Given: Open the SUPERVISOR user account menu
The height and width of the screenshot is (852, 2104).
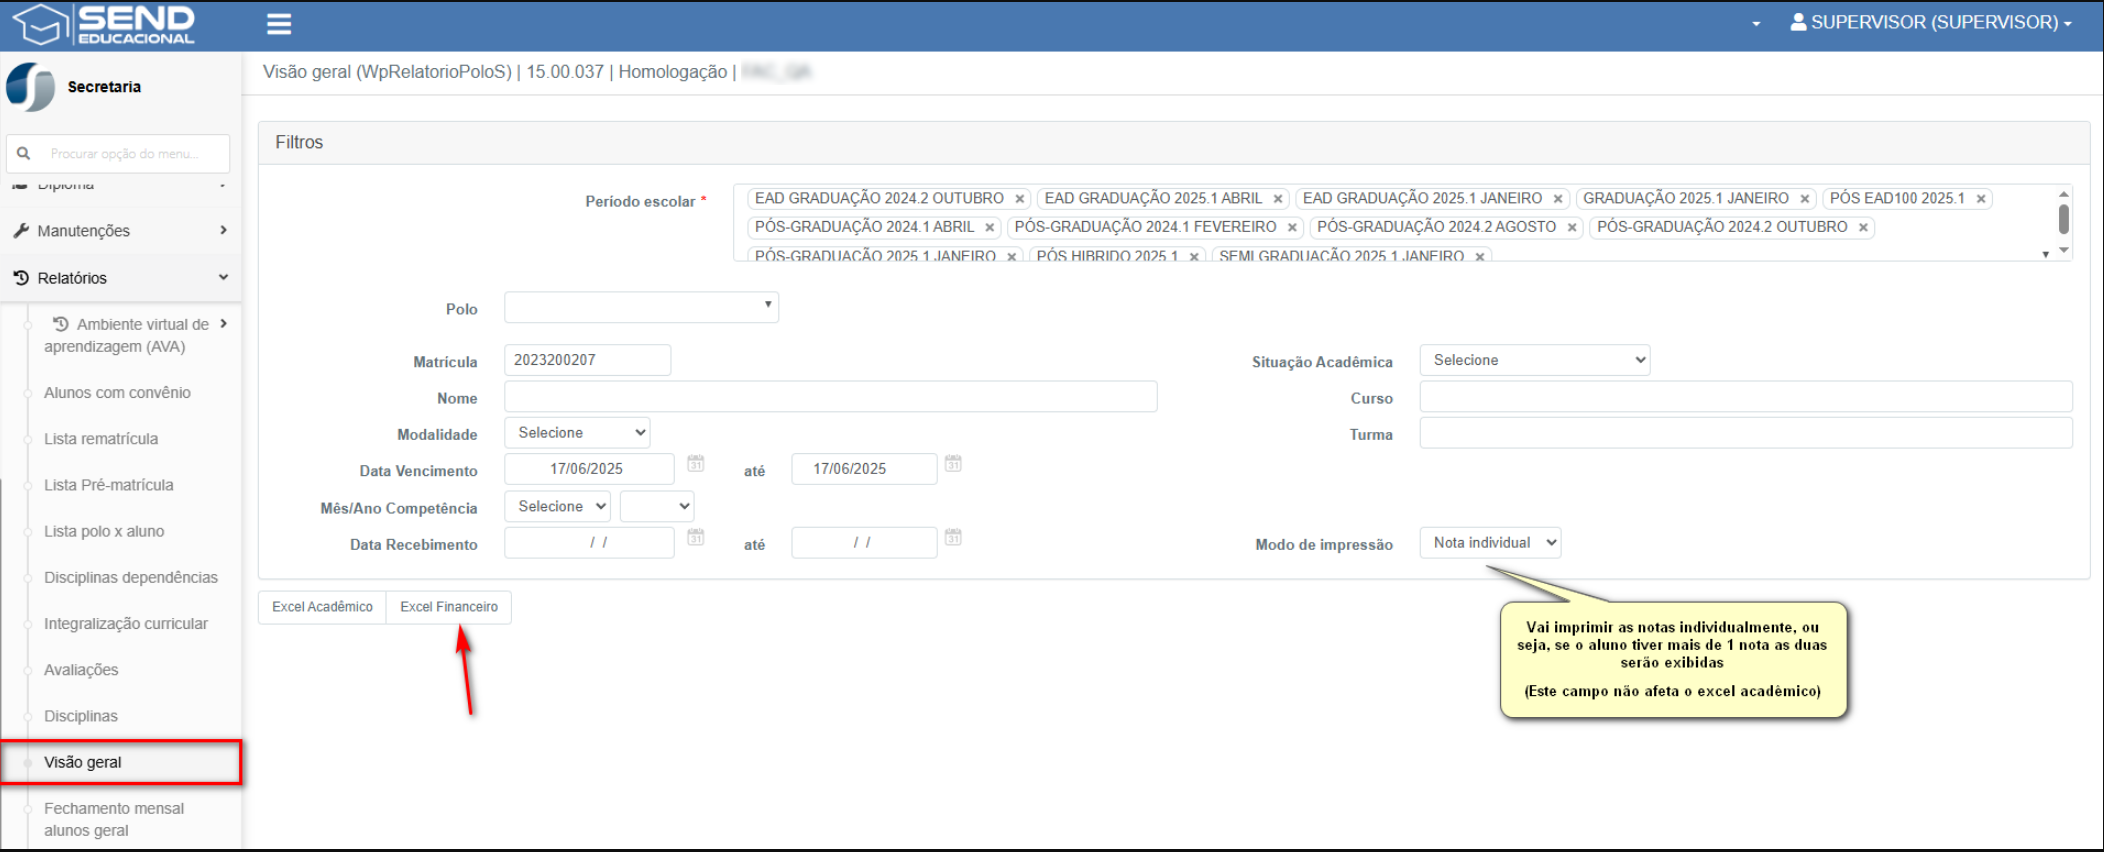Looking at the screenshot, I should 1930,22.
